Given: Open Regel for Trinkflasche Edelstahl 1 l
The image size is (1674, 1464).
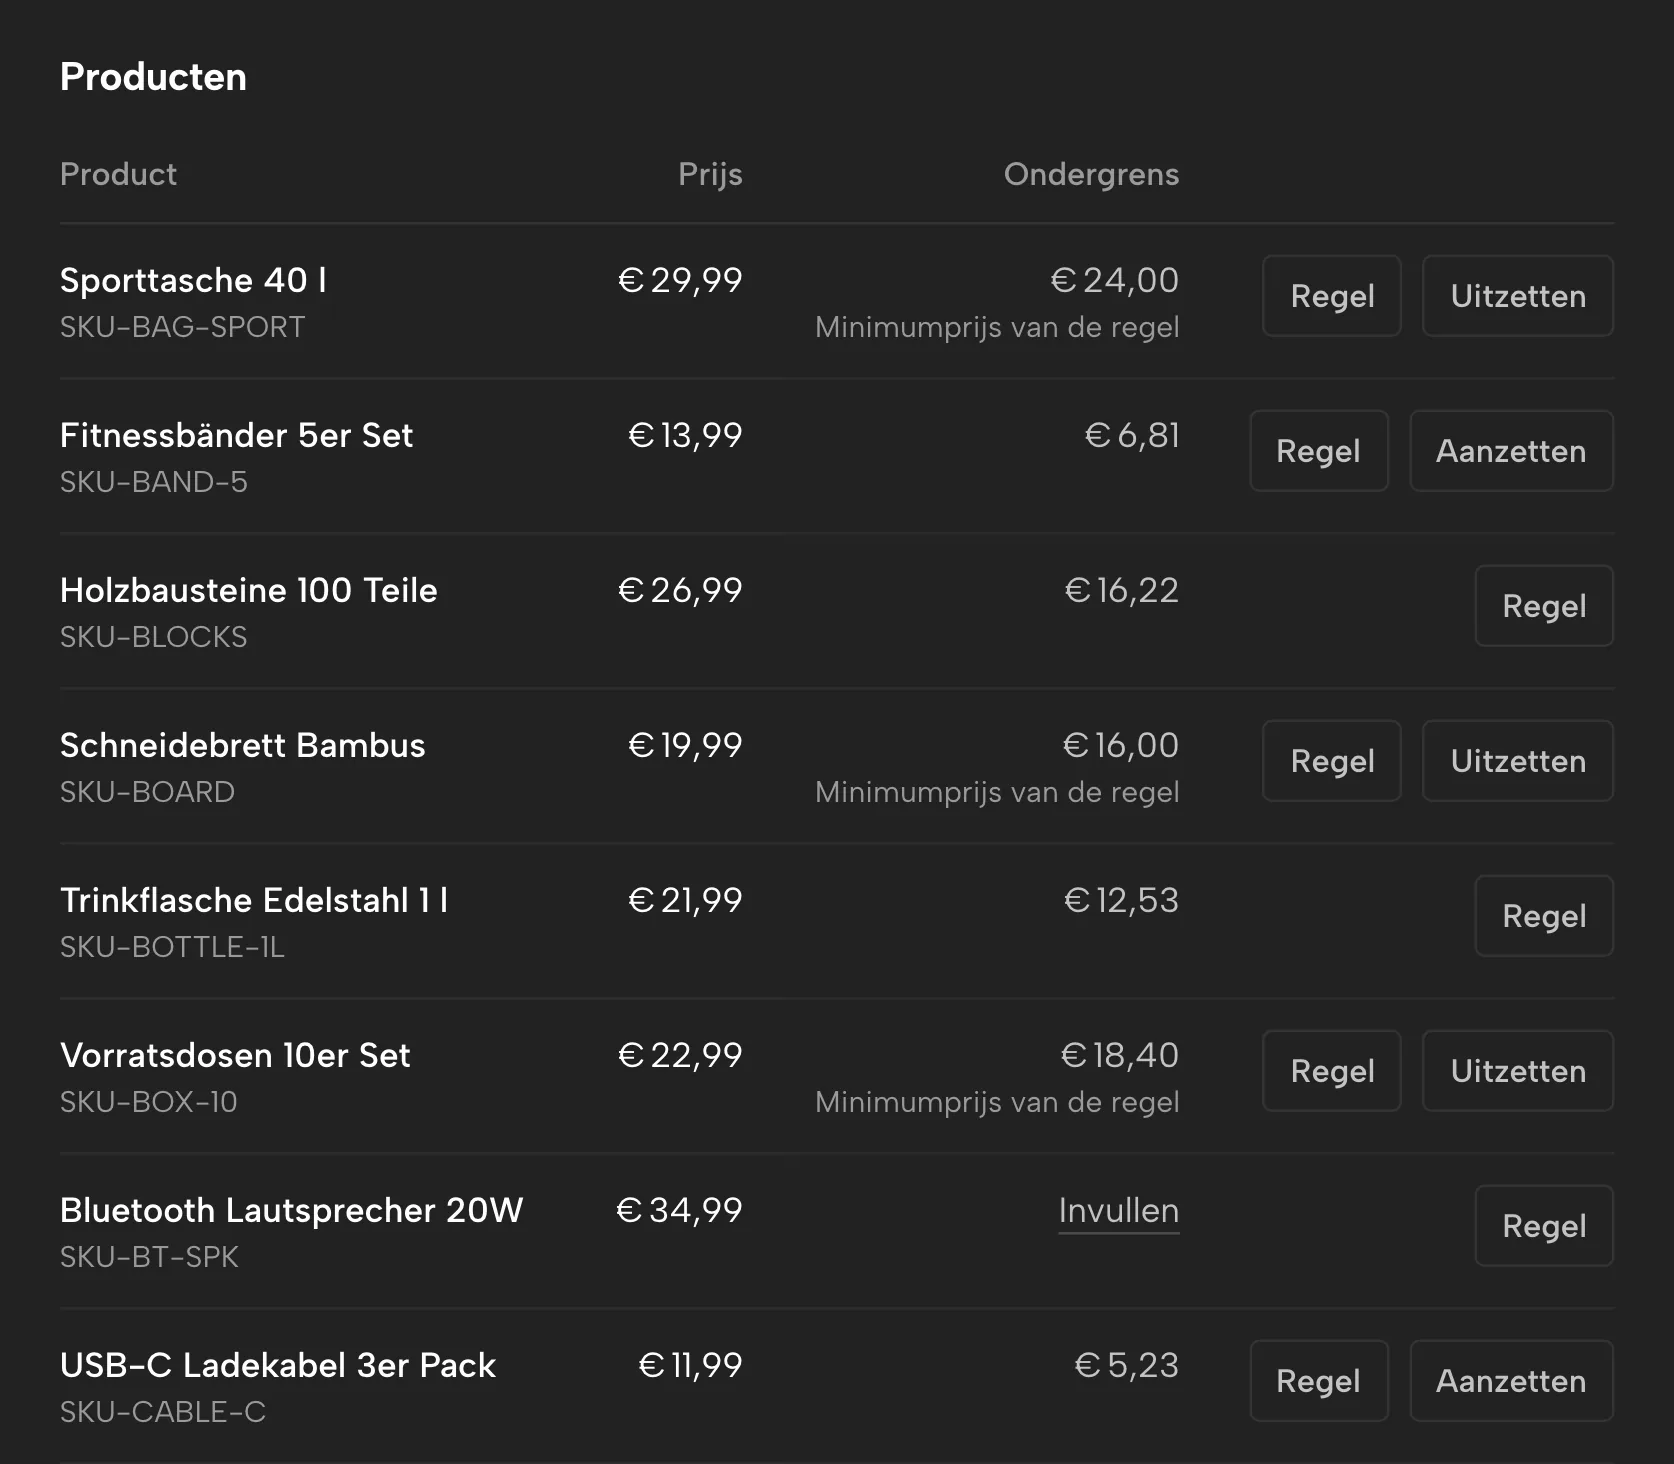Looking at the screenshot, I should (1544, 916).
